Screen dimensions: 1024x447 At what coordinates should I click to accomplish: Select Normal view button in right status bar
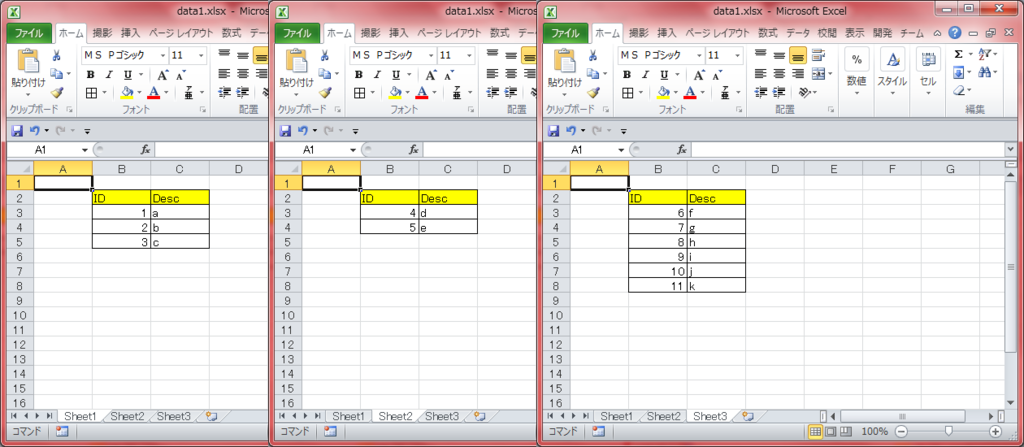(x=815, y=432)
